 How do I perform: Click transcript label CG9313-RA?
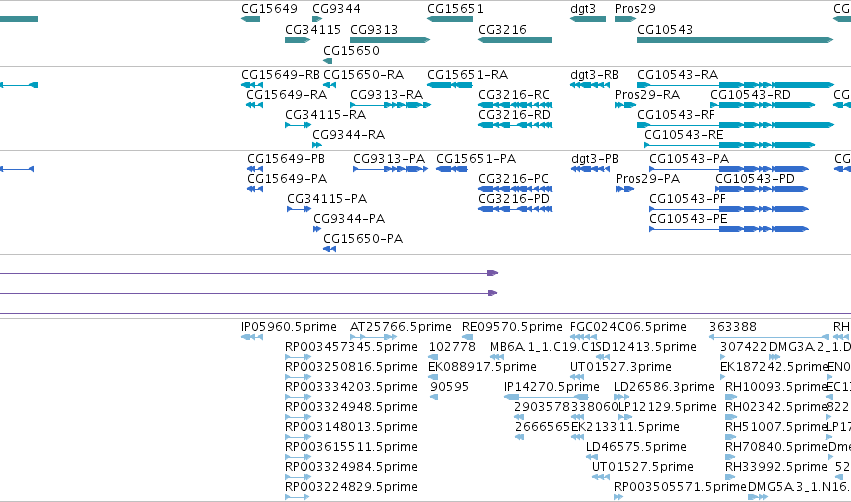[386, 94]
